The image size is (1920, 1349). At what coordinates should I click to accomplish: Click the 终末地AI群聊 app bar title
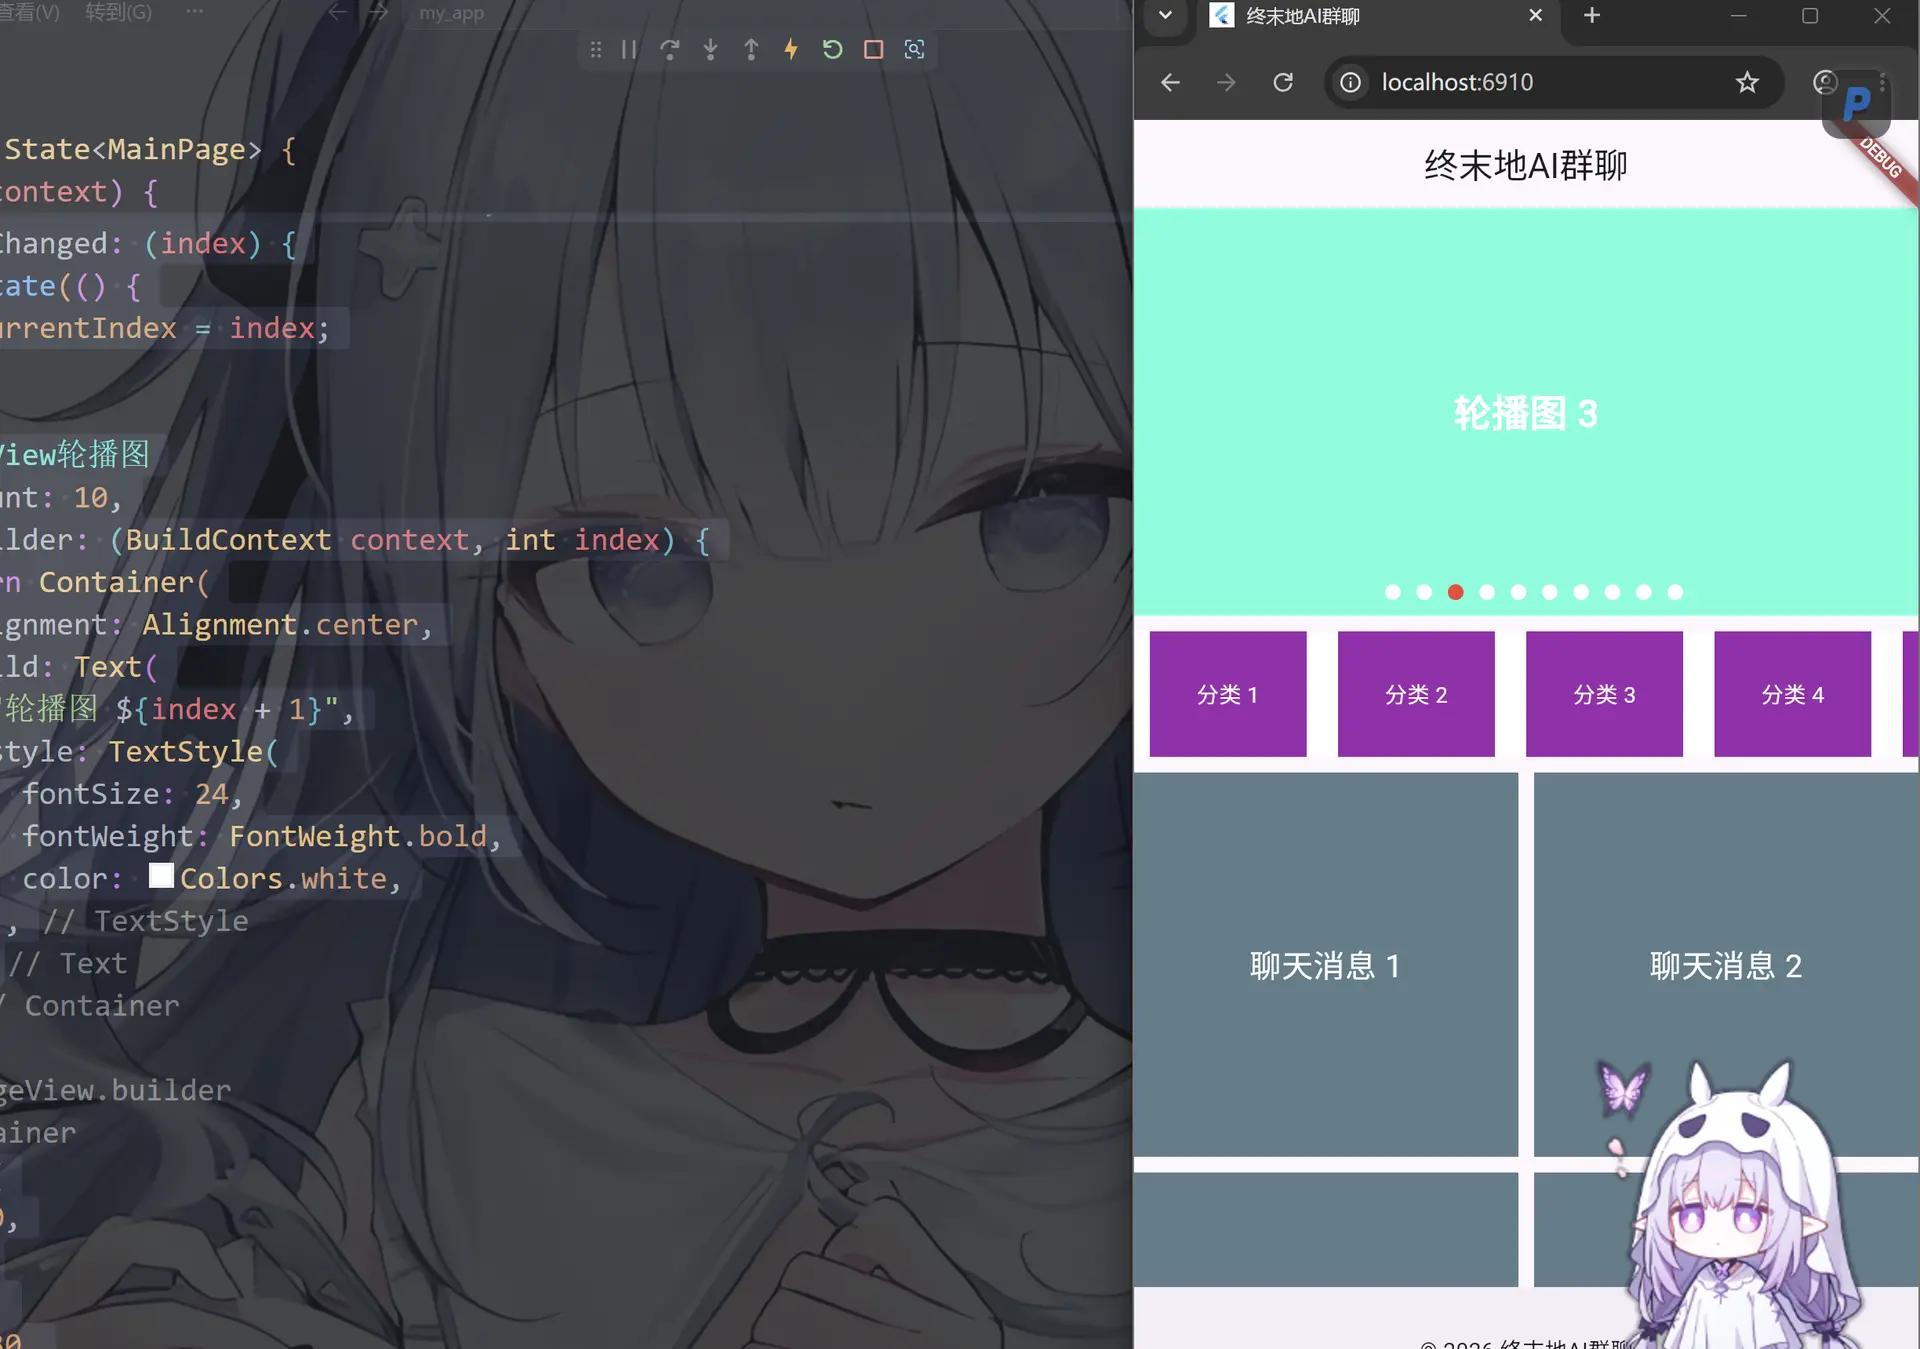coord(1526,165)
